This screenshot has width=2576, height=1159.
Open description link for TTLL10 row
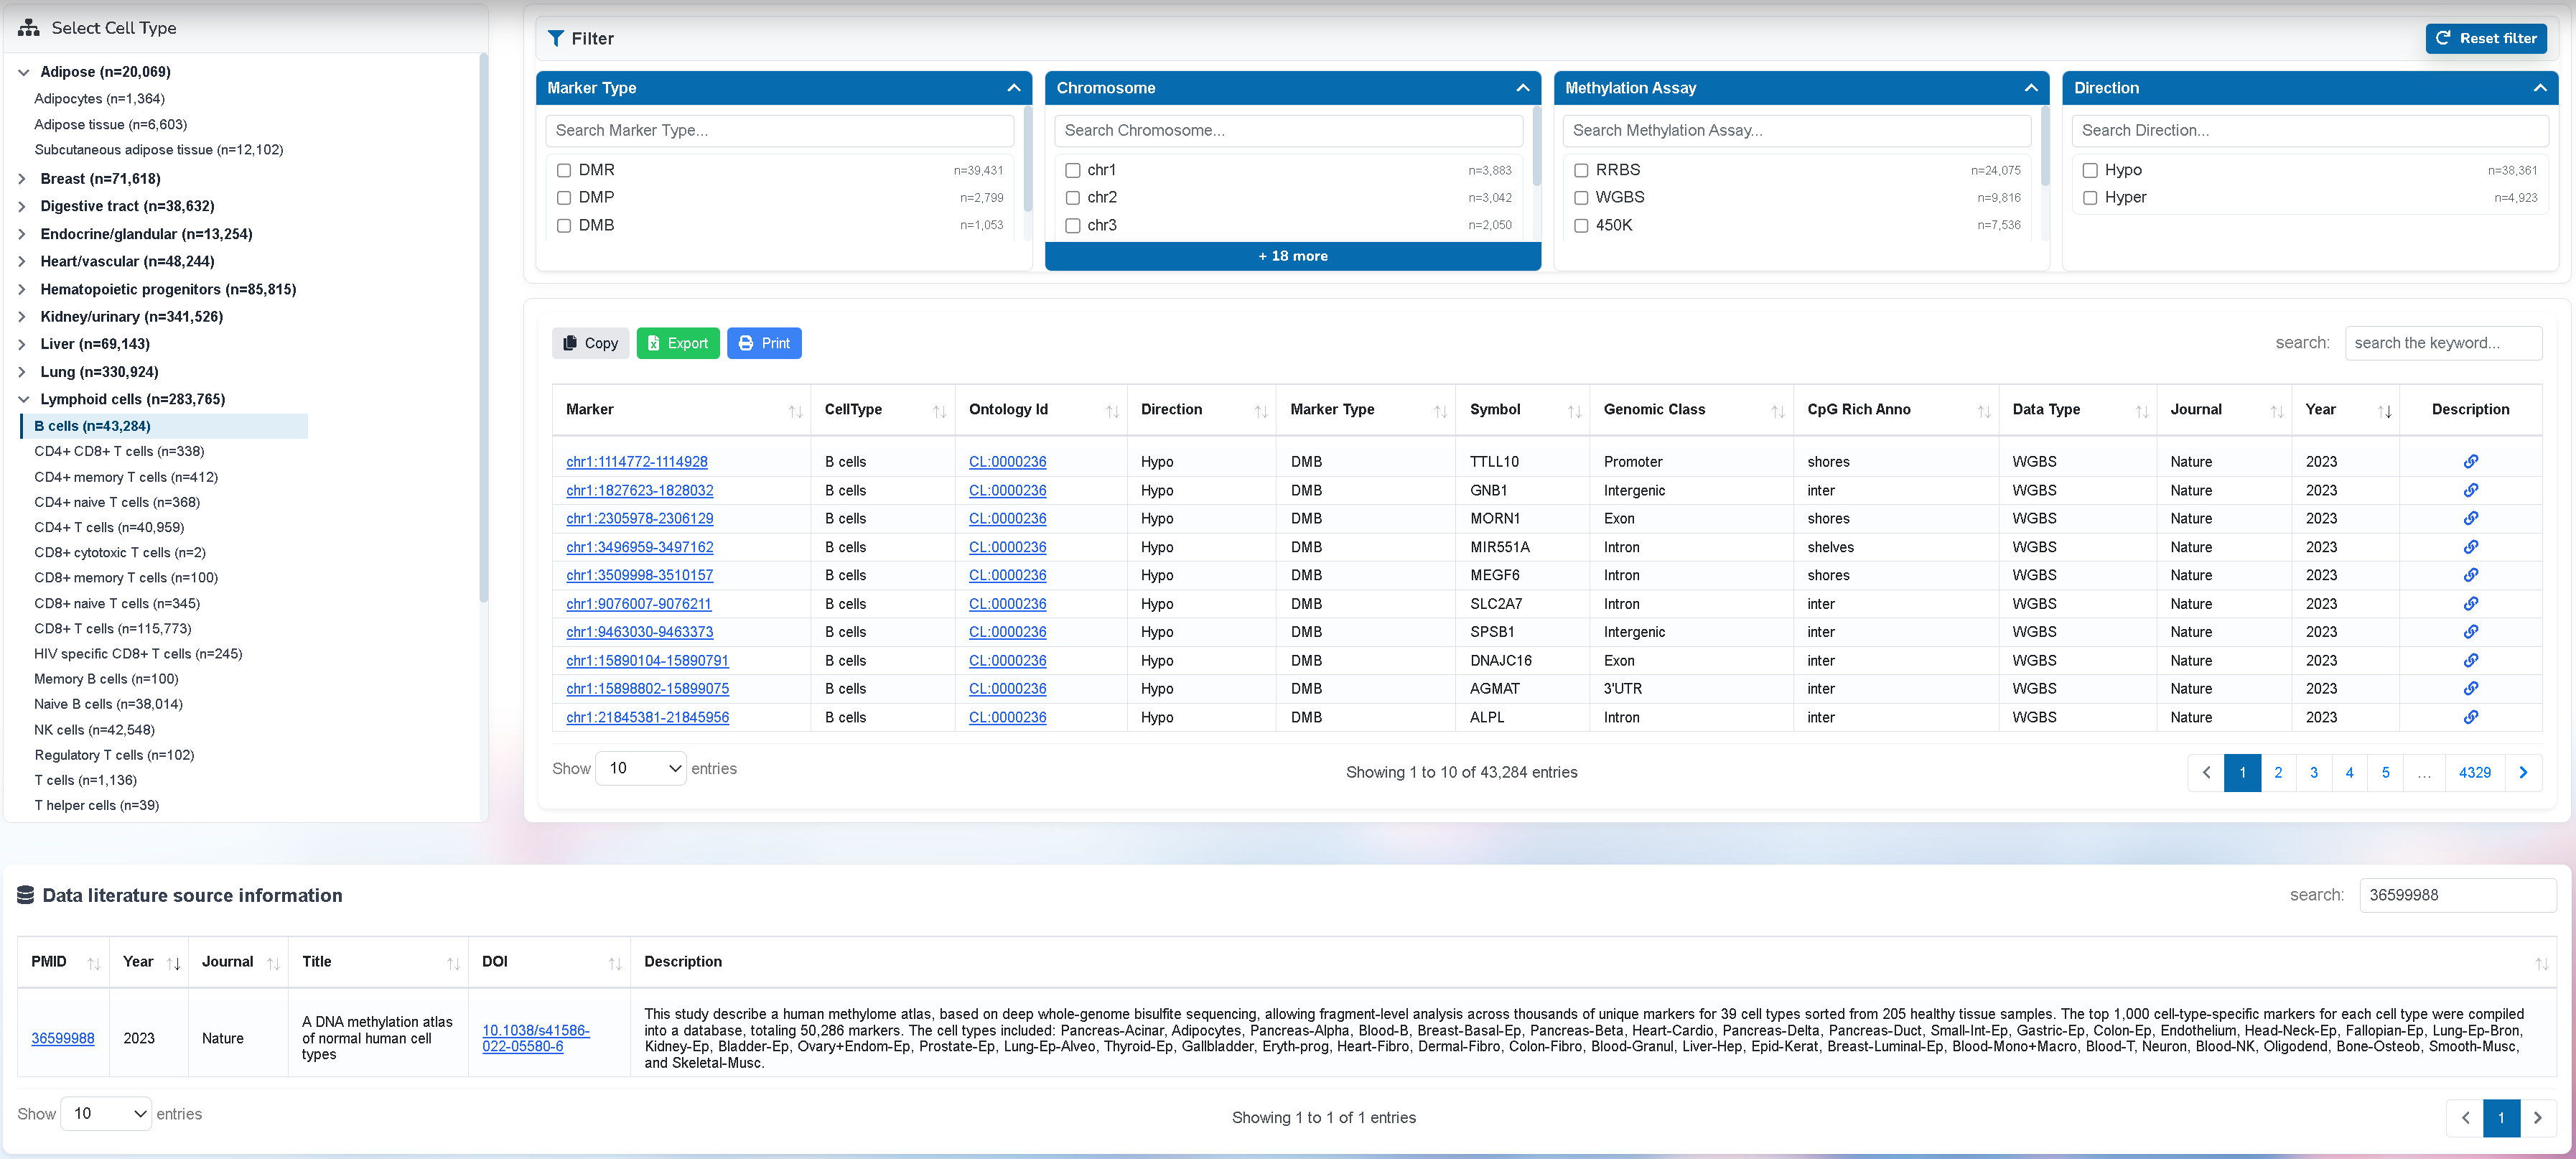click(2470, 461)
